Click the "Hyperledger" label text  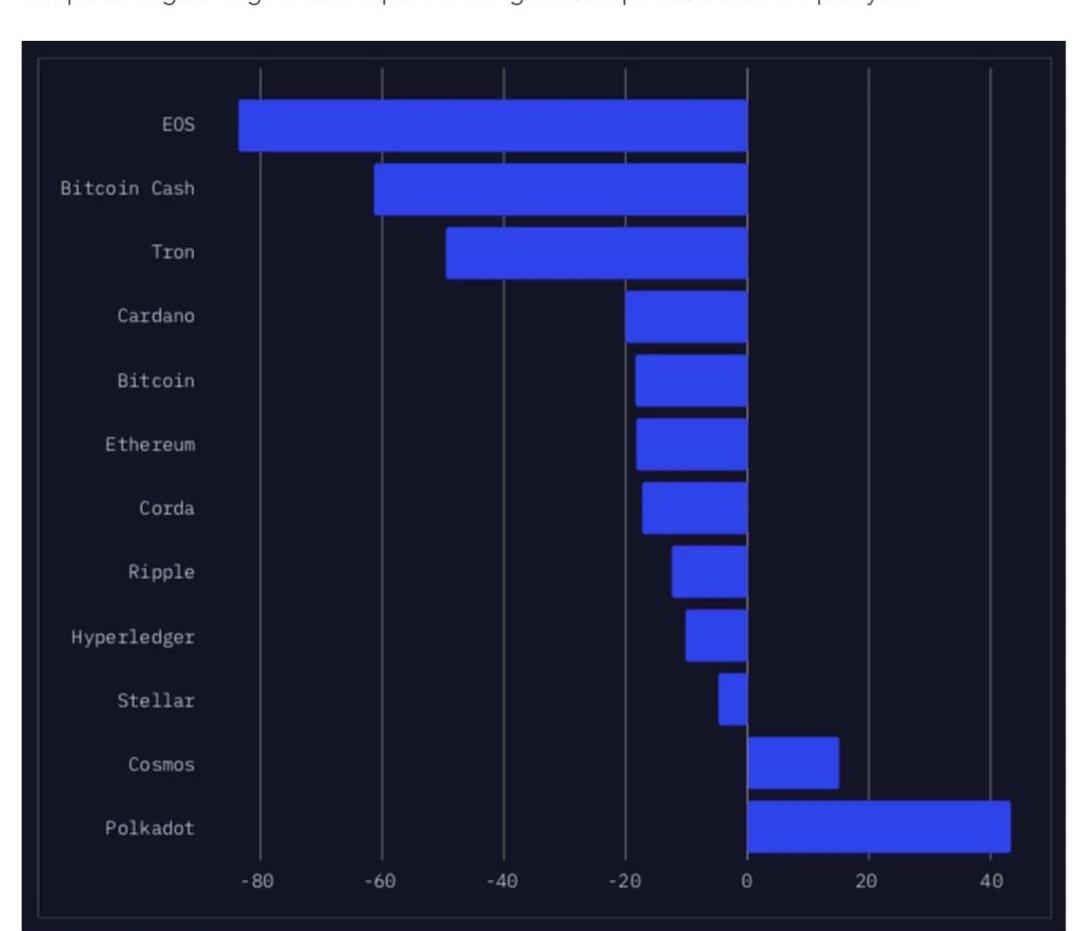point(133,637)
